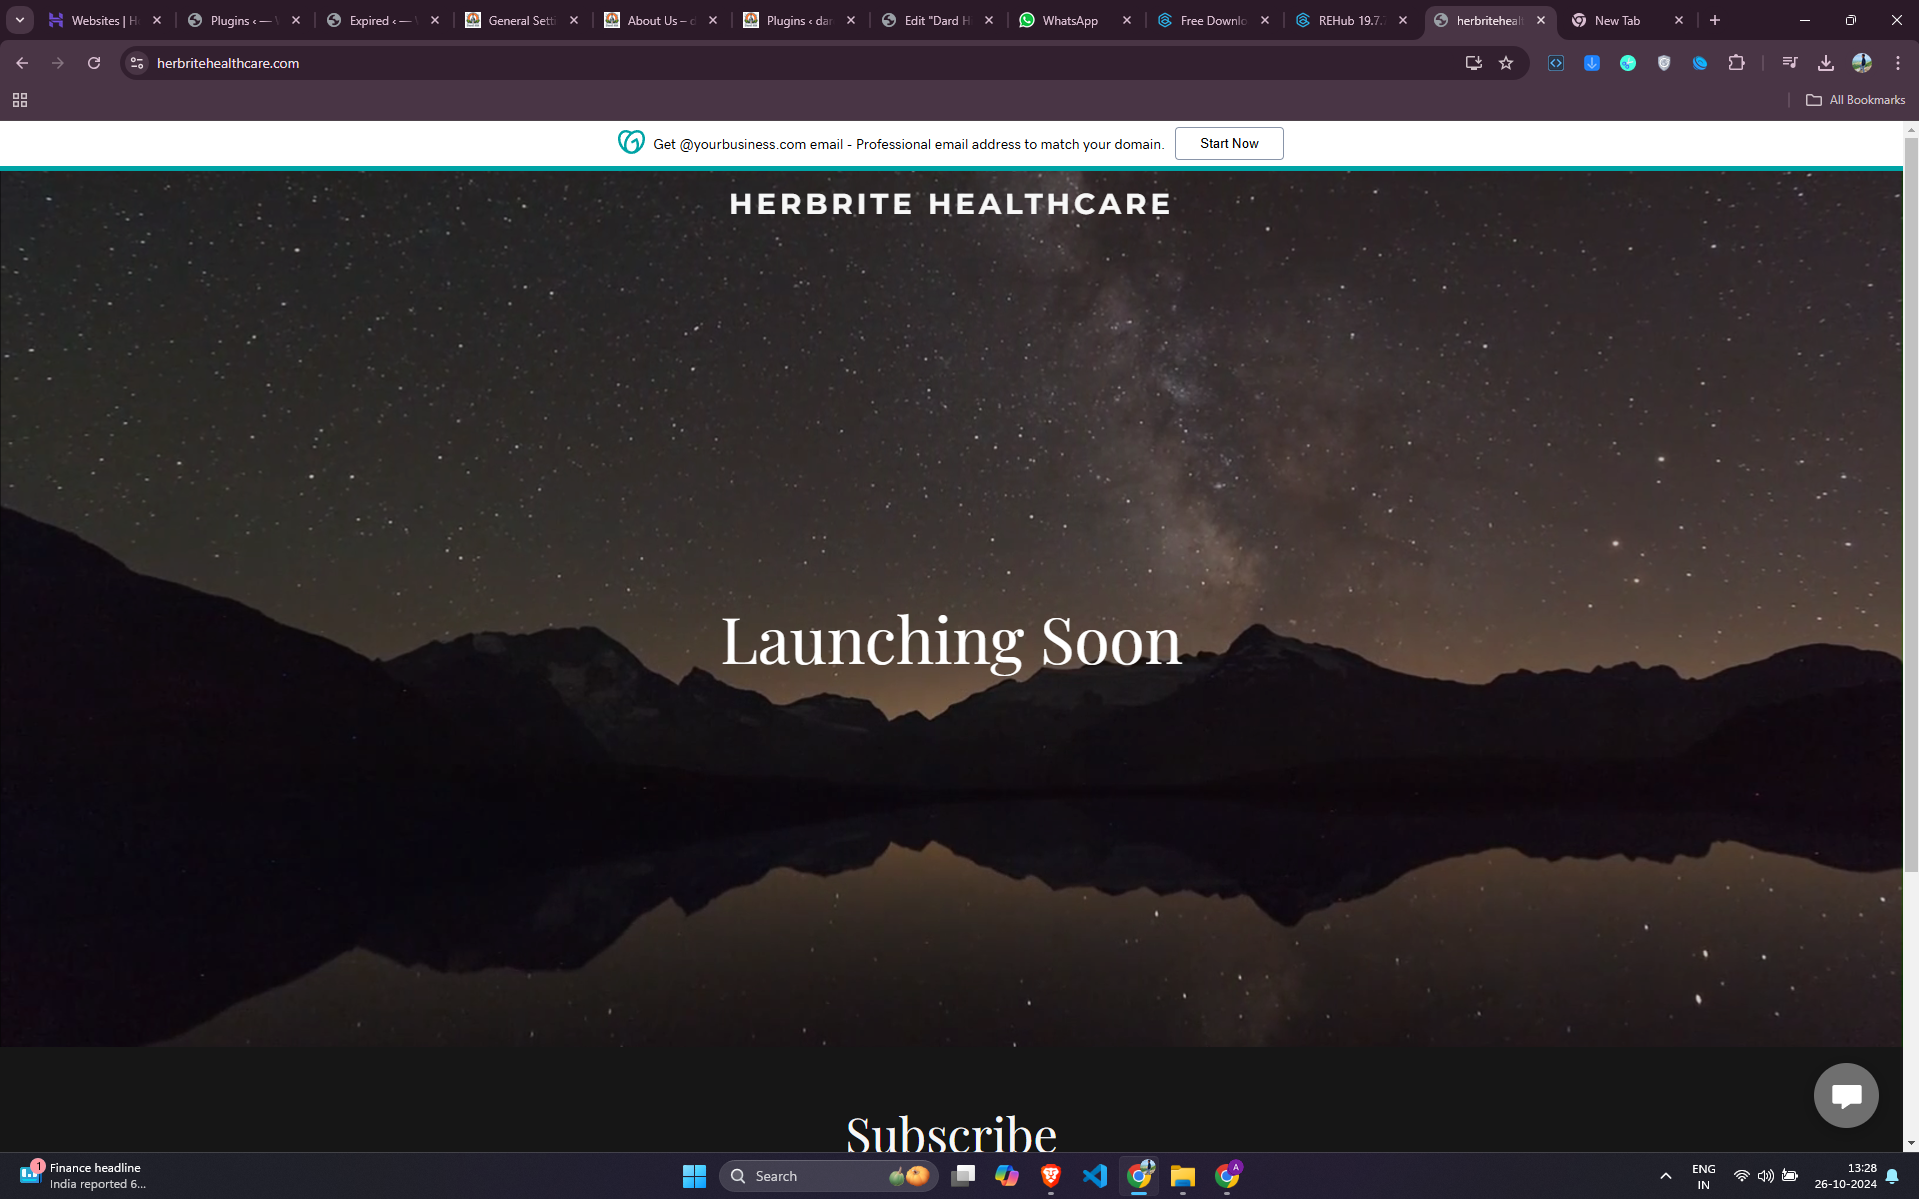Screen dimensions: 1919x1199
Task: Switch to the WhatsApp tab
Action: 1069,20
